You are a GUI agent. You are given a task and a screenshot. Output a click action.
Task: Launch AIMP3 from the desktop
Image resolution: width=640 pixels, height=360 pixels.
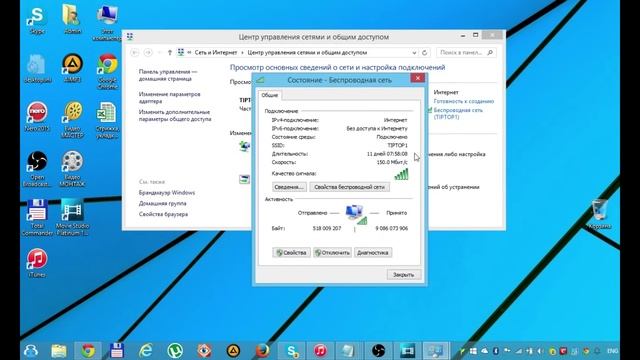pyautogui.click(x=72, y=68)
